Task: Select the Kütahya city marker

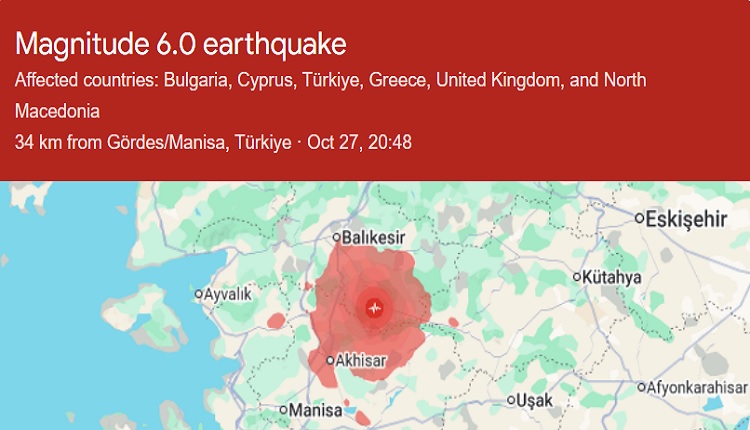Action: click(x=577, y=277)
